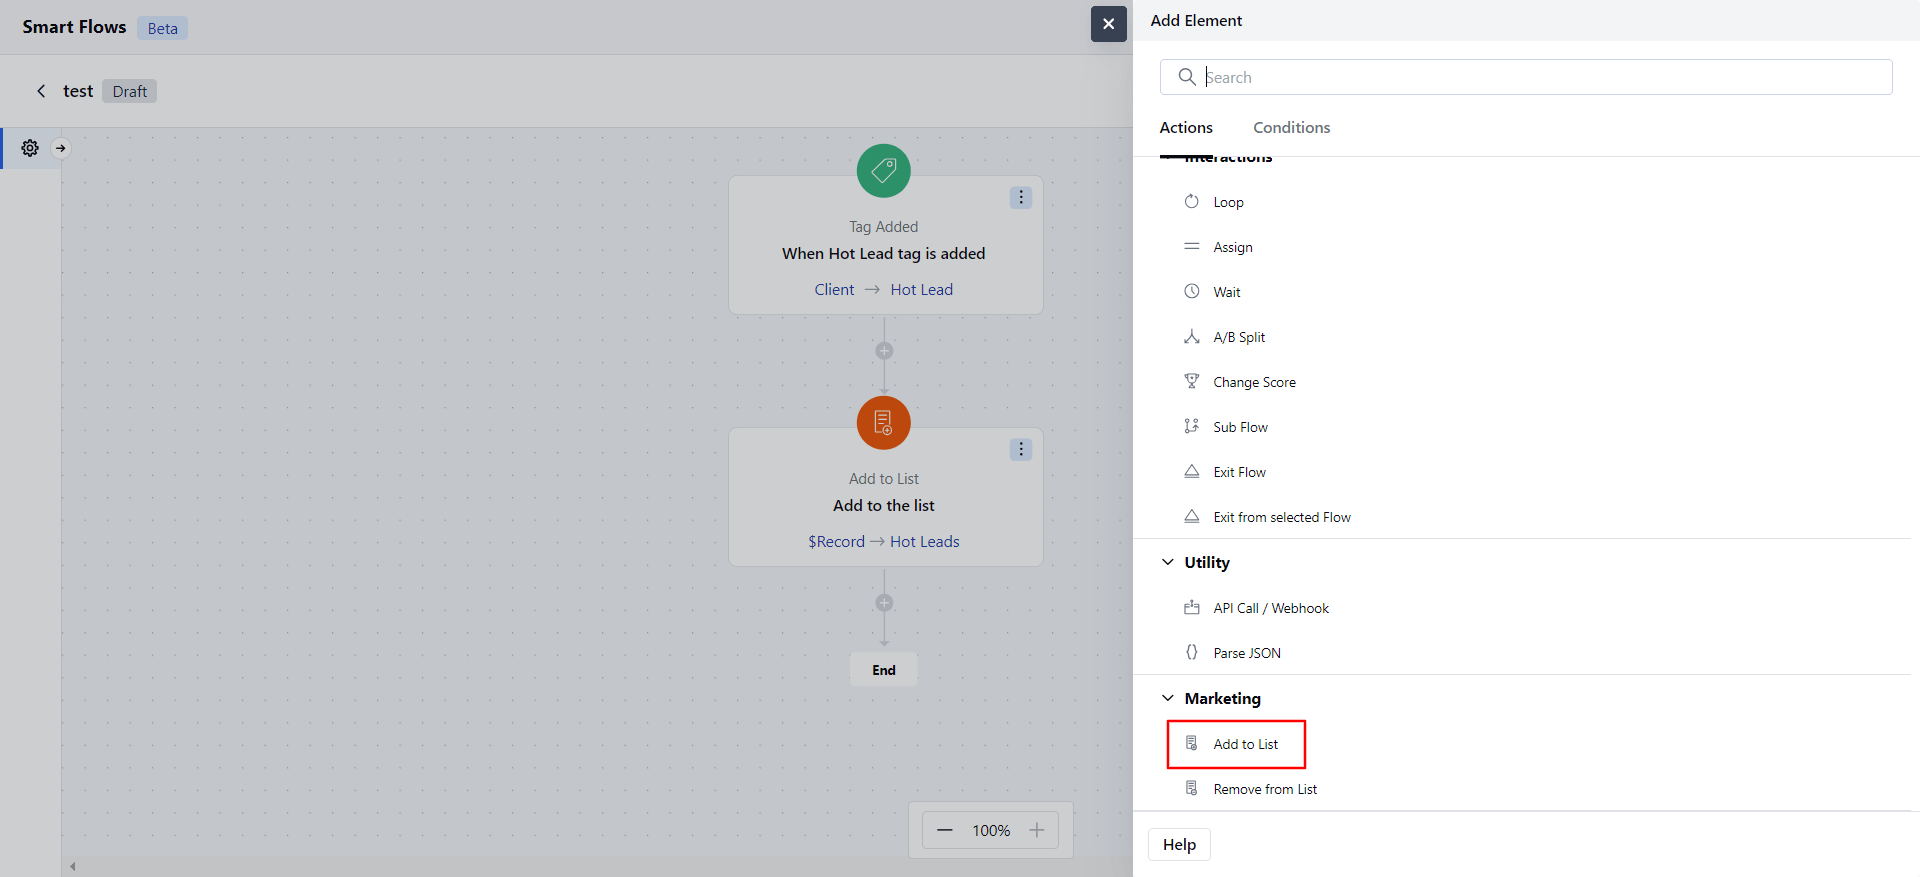
Task: Click the Wait clock icon
Action: point(1192,291)
